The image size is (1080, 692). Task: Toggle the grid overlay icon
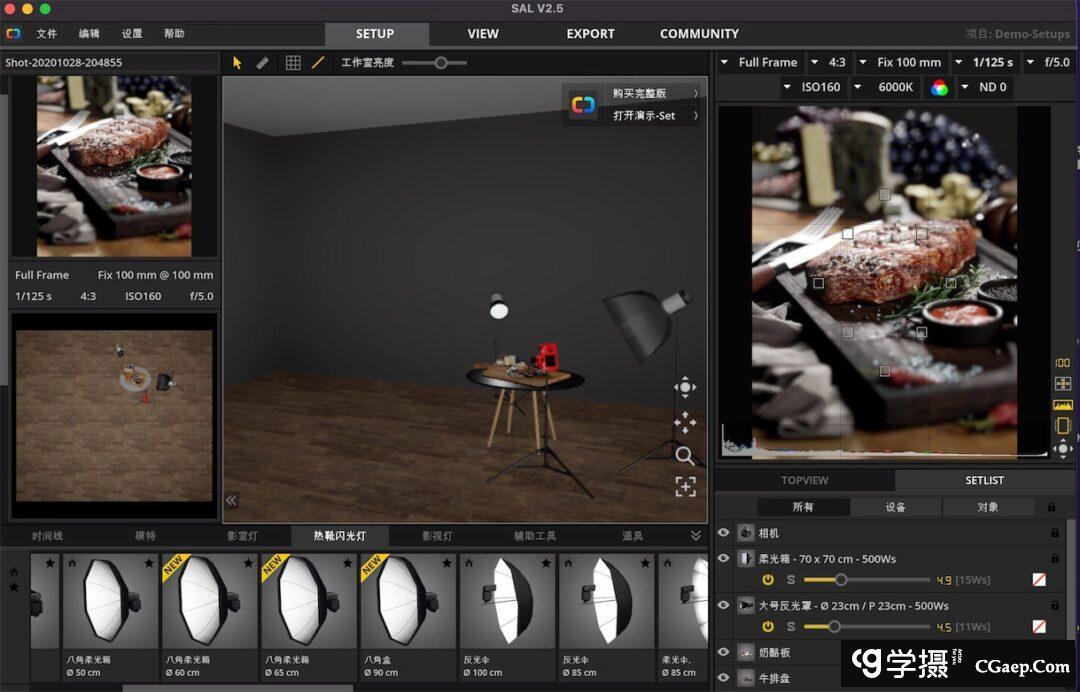(293, 62)
